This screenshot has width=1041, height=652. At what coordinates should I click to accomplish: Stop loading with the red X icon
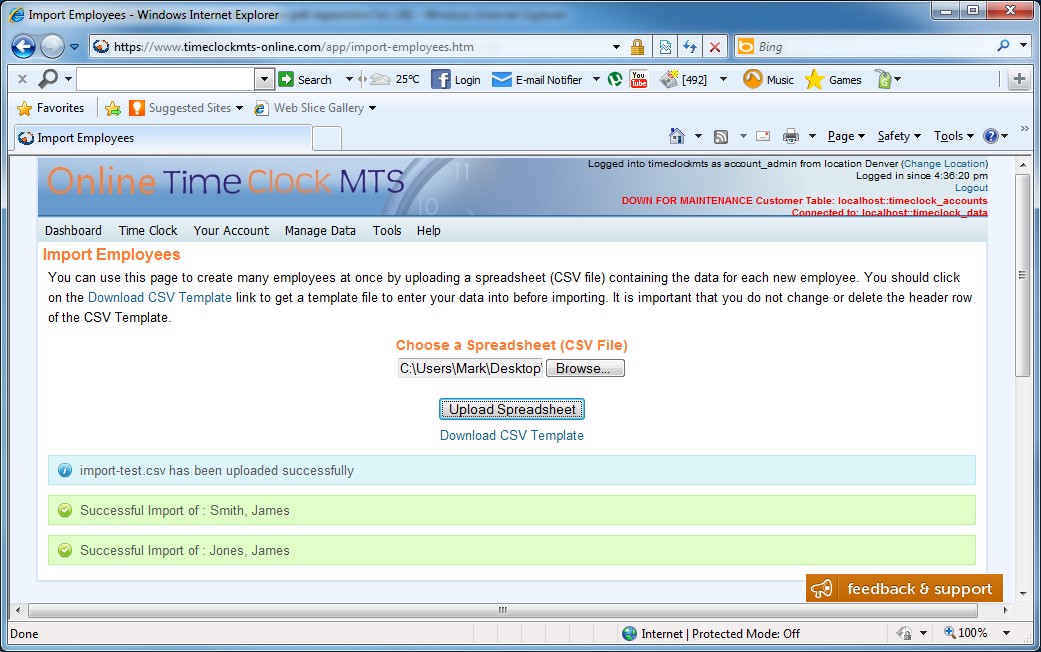coord(715,46)
